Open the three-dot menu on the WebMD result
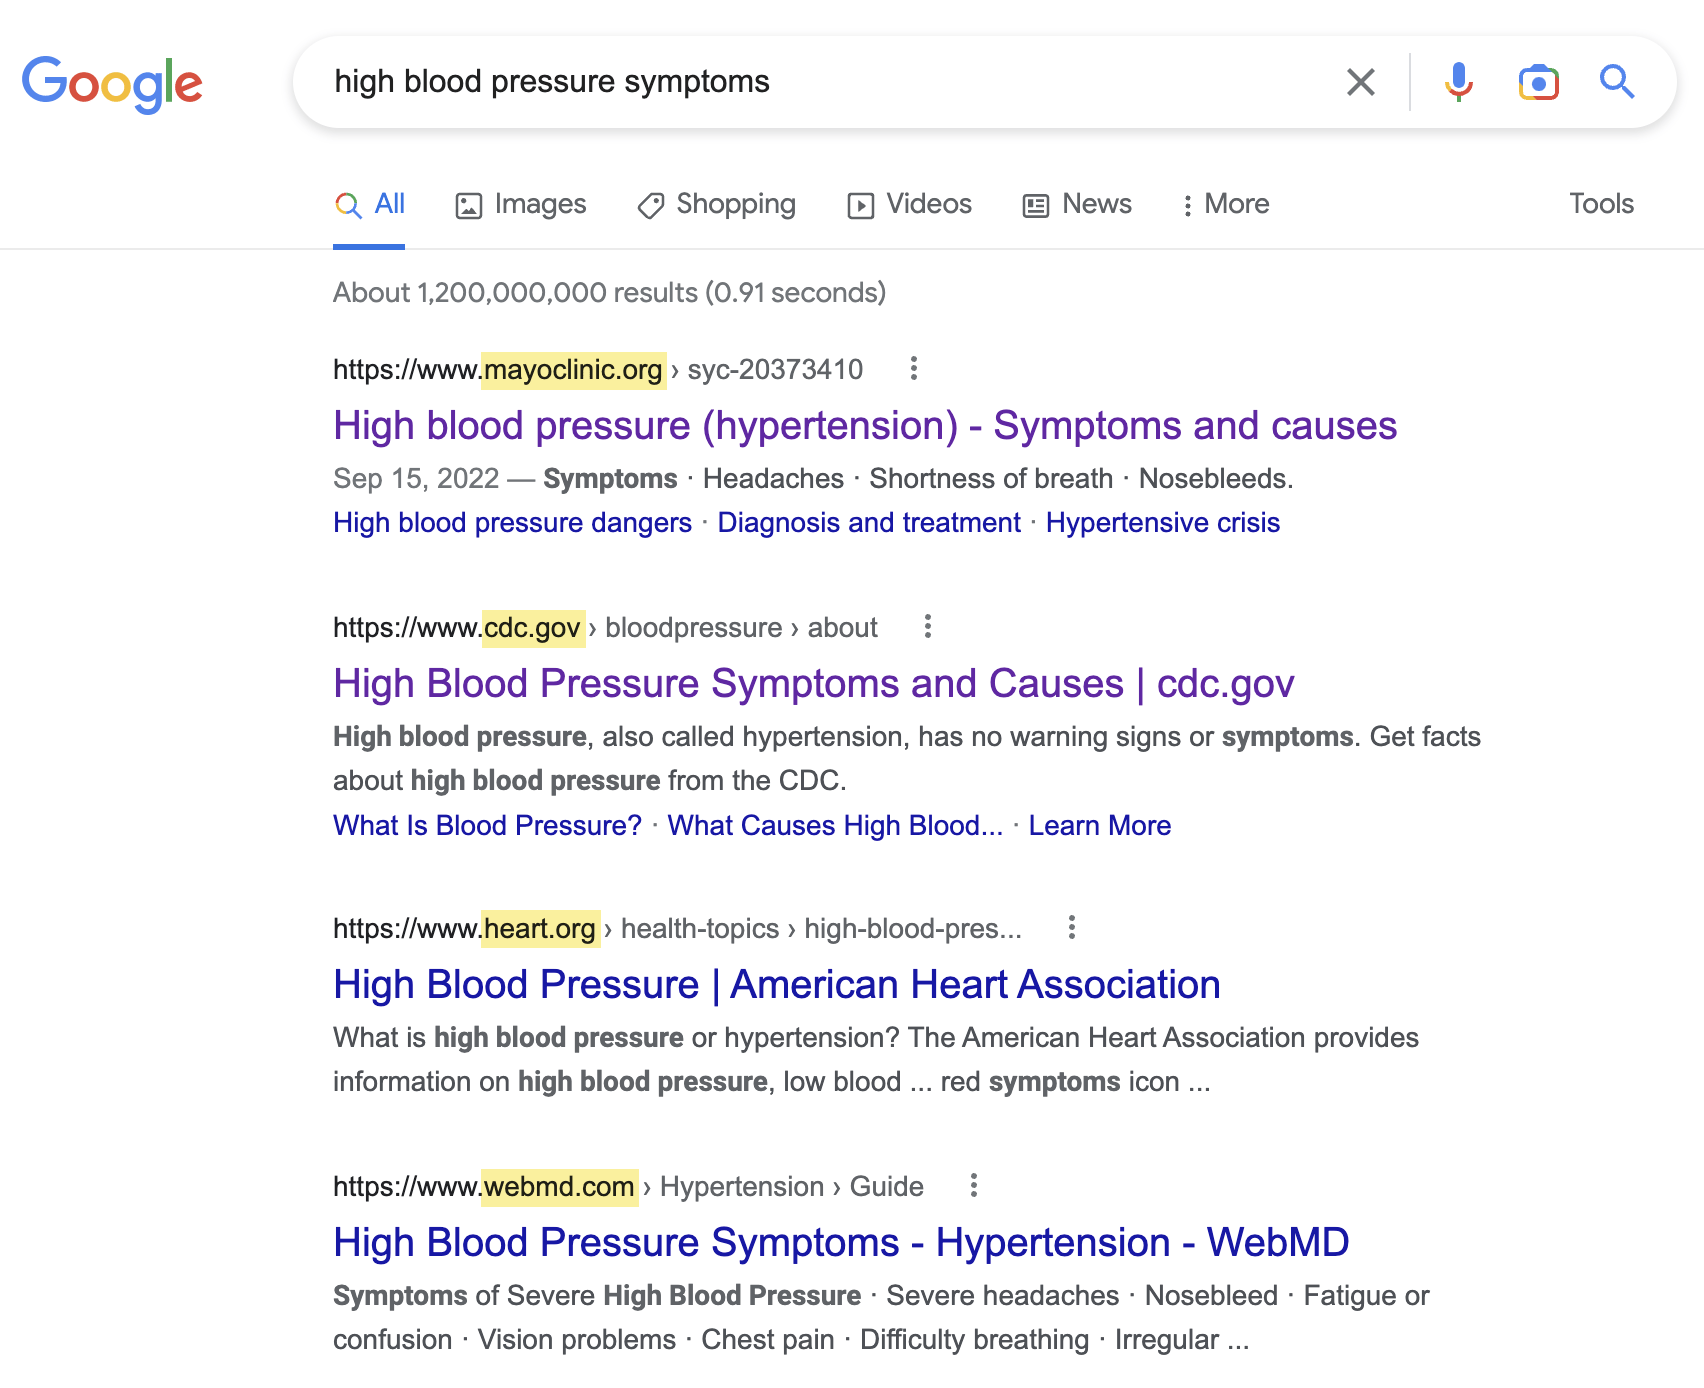Viewport: 1704px width, 1388px height. [974, 1185]
